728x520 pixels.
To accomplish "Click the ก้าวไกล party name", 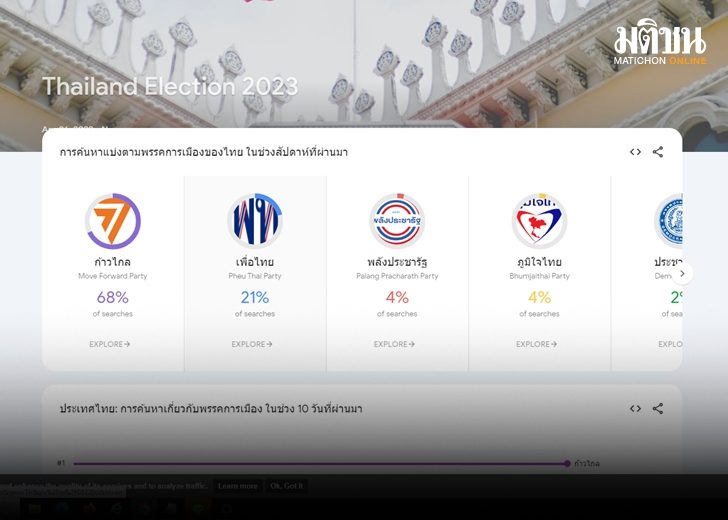I will (x=113, y=262).
